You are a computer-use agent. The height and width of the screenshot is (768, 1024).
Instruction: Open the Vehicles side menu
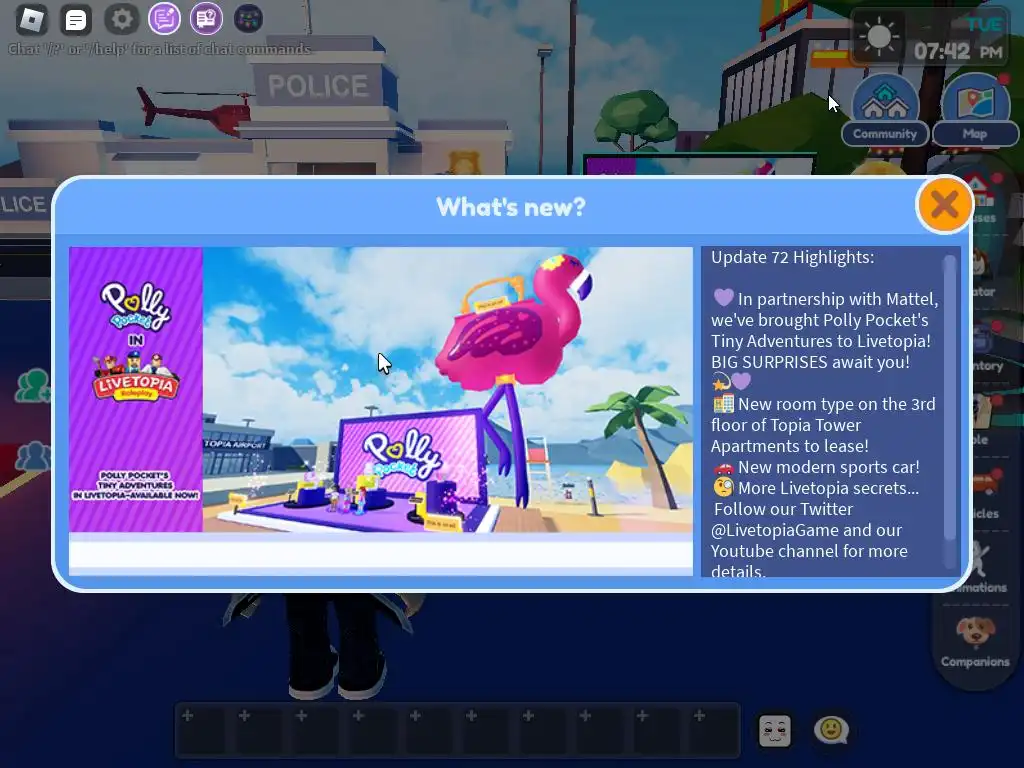(x=985, y=493)
